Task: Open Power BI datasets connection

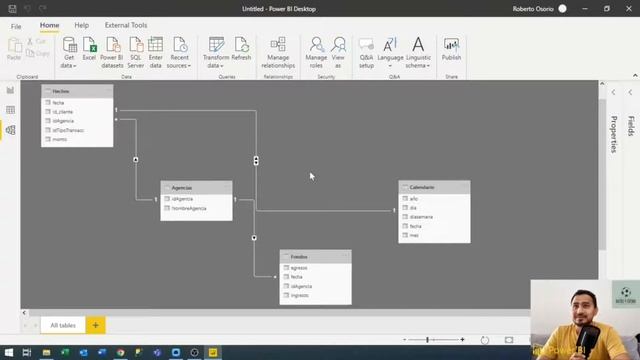Action: (x=112, y=52)
